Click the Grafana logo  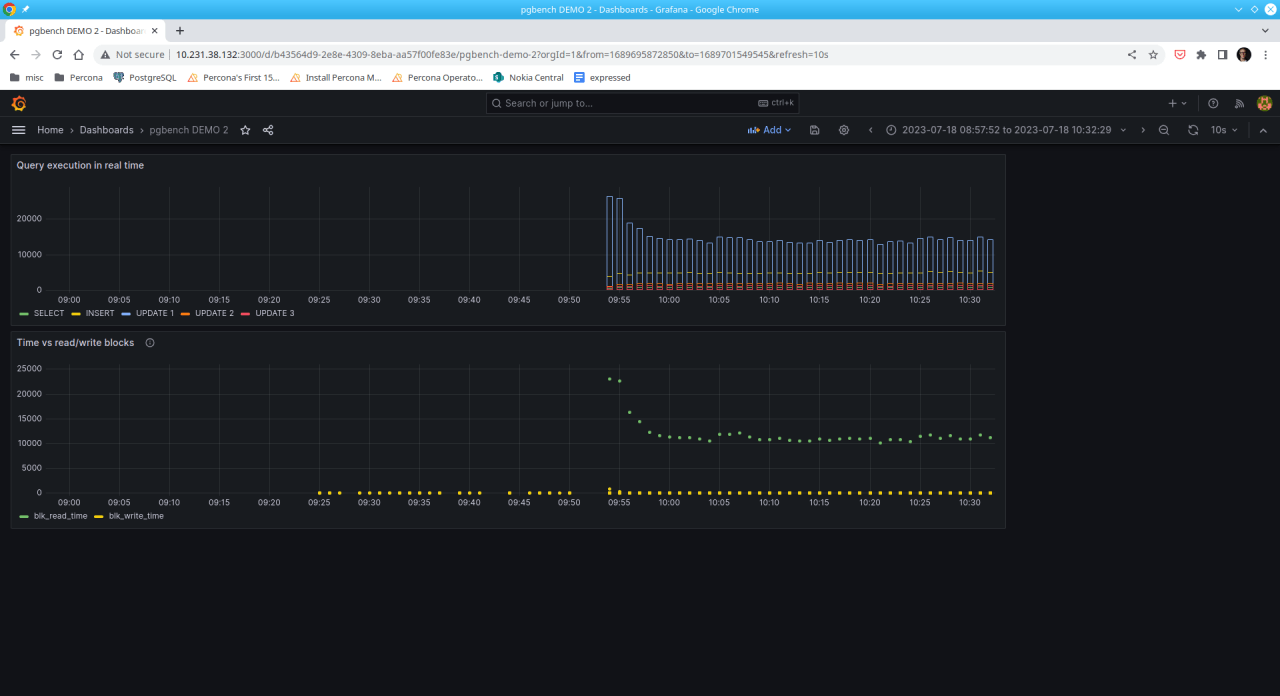[18, 103]
